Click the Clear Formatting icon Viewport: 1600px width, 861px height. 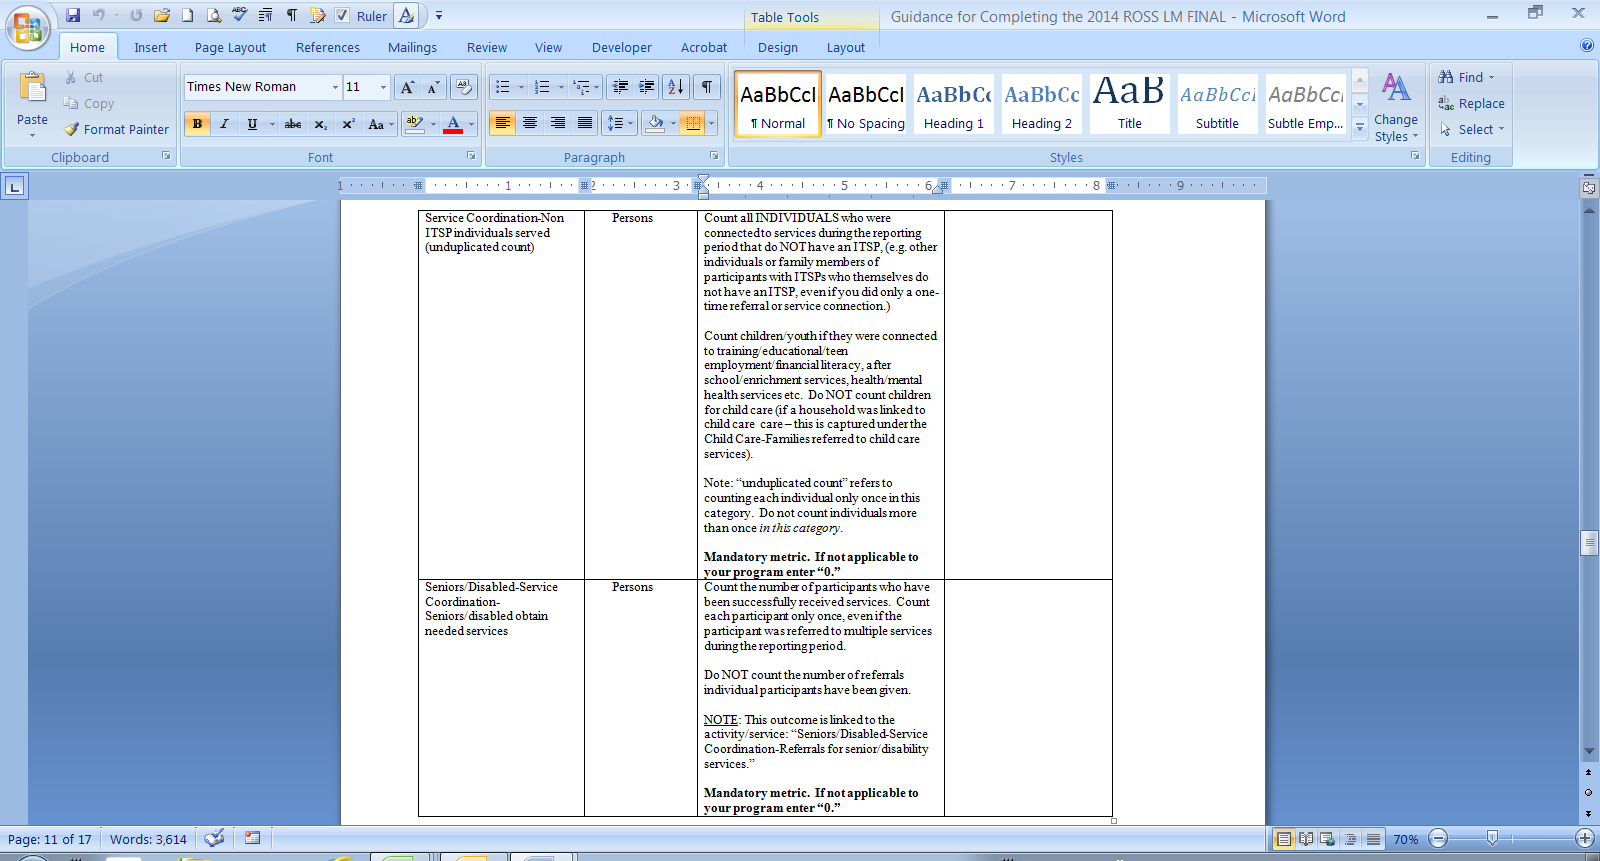[463, 87]
